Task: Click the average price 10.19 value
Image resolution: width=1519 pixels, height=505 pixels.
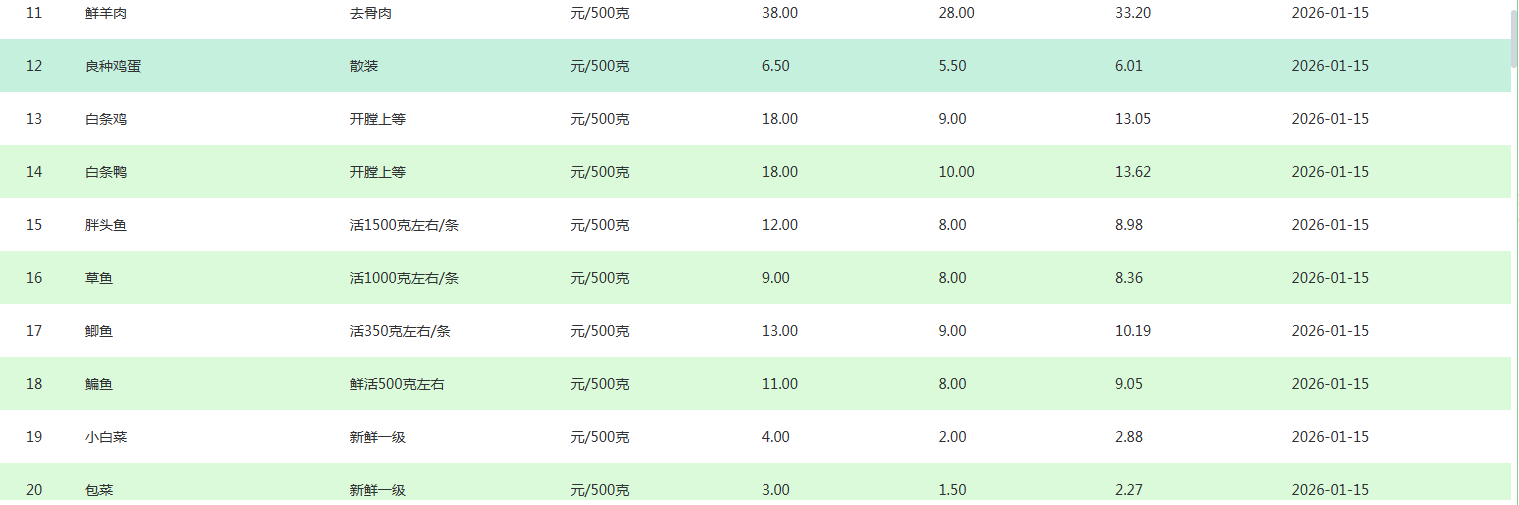Action: click(x=1133, y=331)
